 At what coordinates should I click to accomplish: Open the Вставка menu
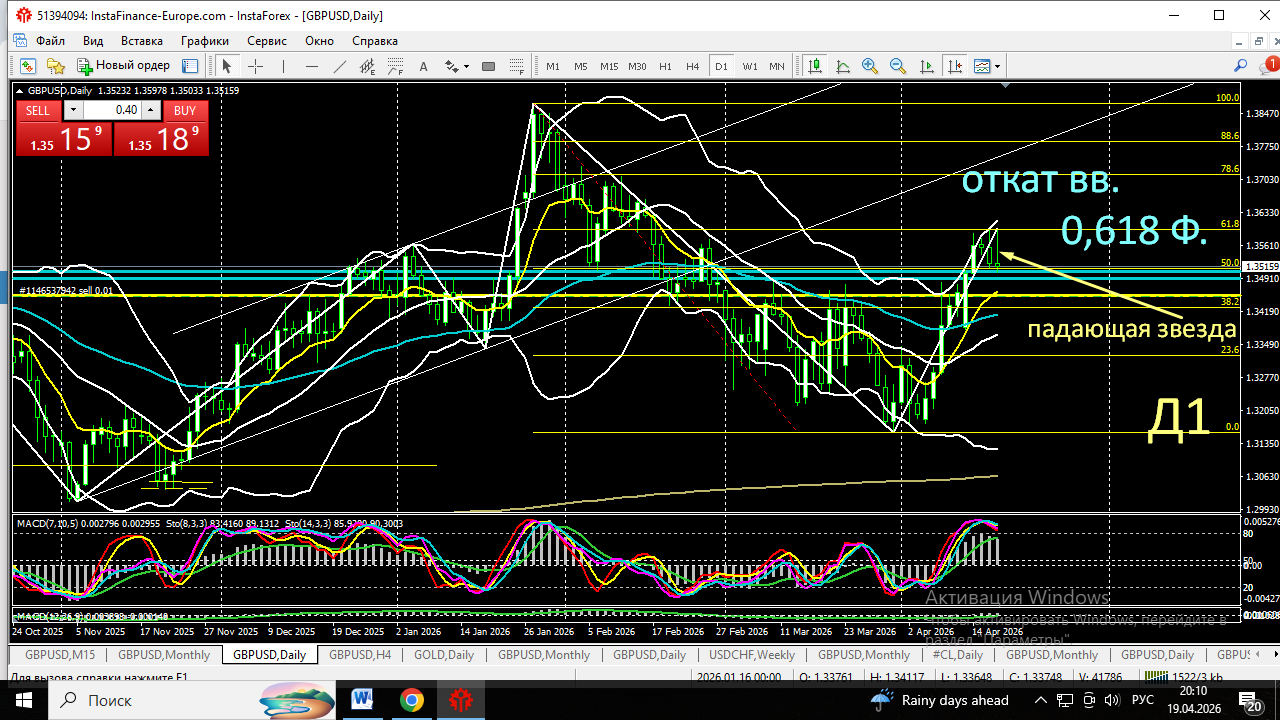(141, 41)
